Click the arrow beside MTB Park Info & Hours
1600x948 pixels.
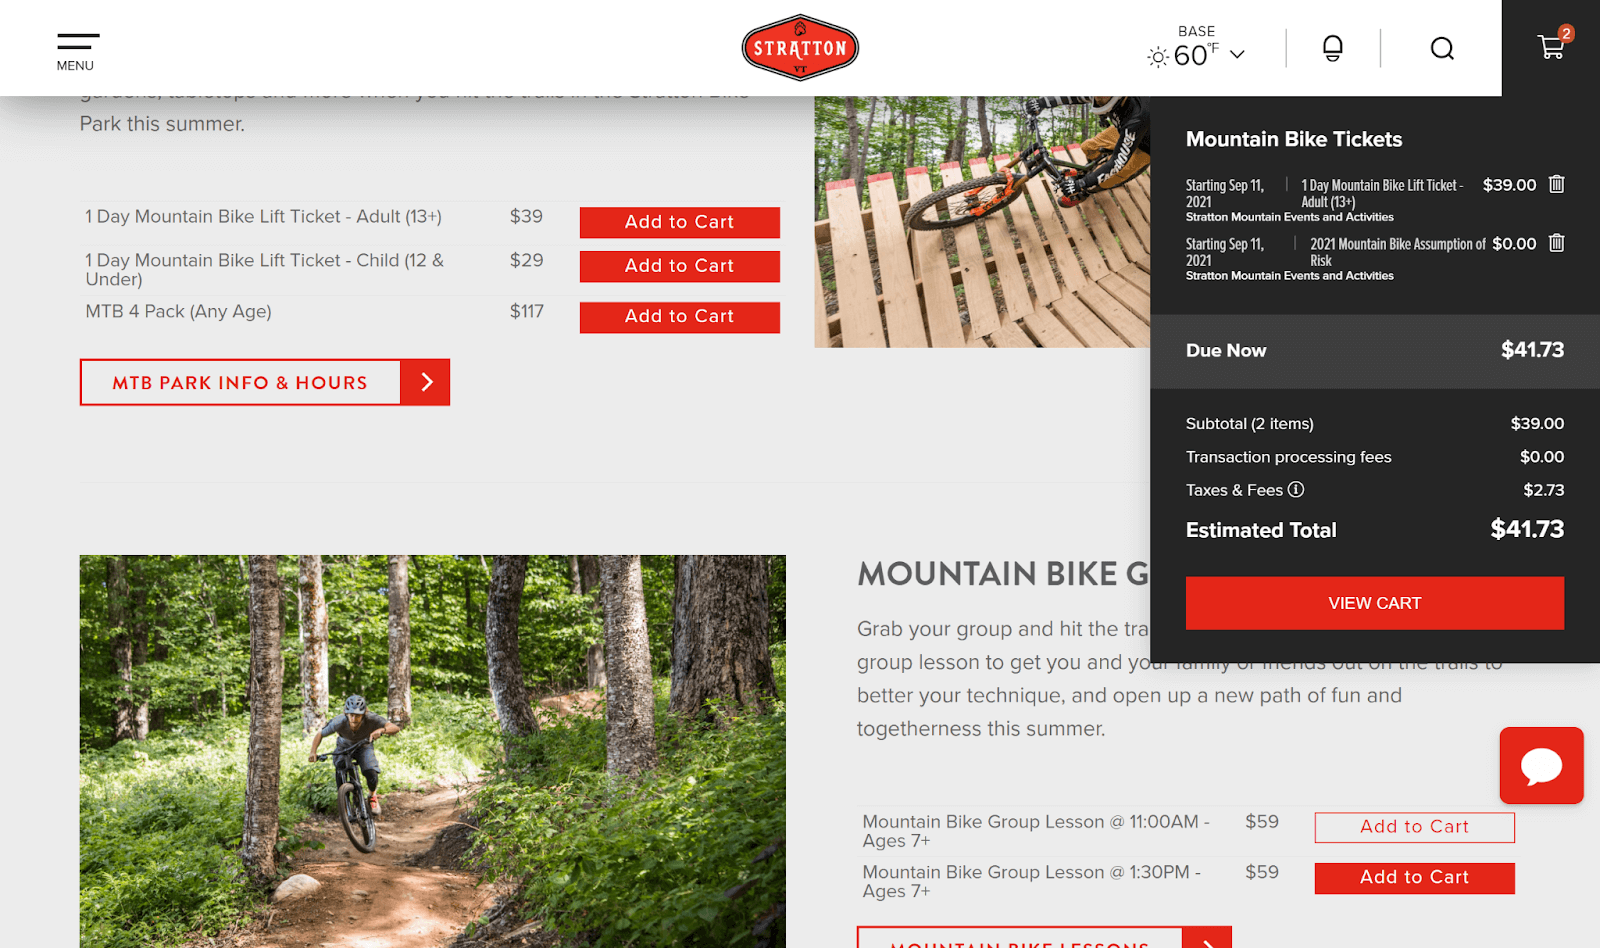click(x=426, y=382)
